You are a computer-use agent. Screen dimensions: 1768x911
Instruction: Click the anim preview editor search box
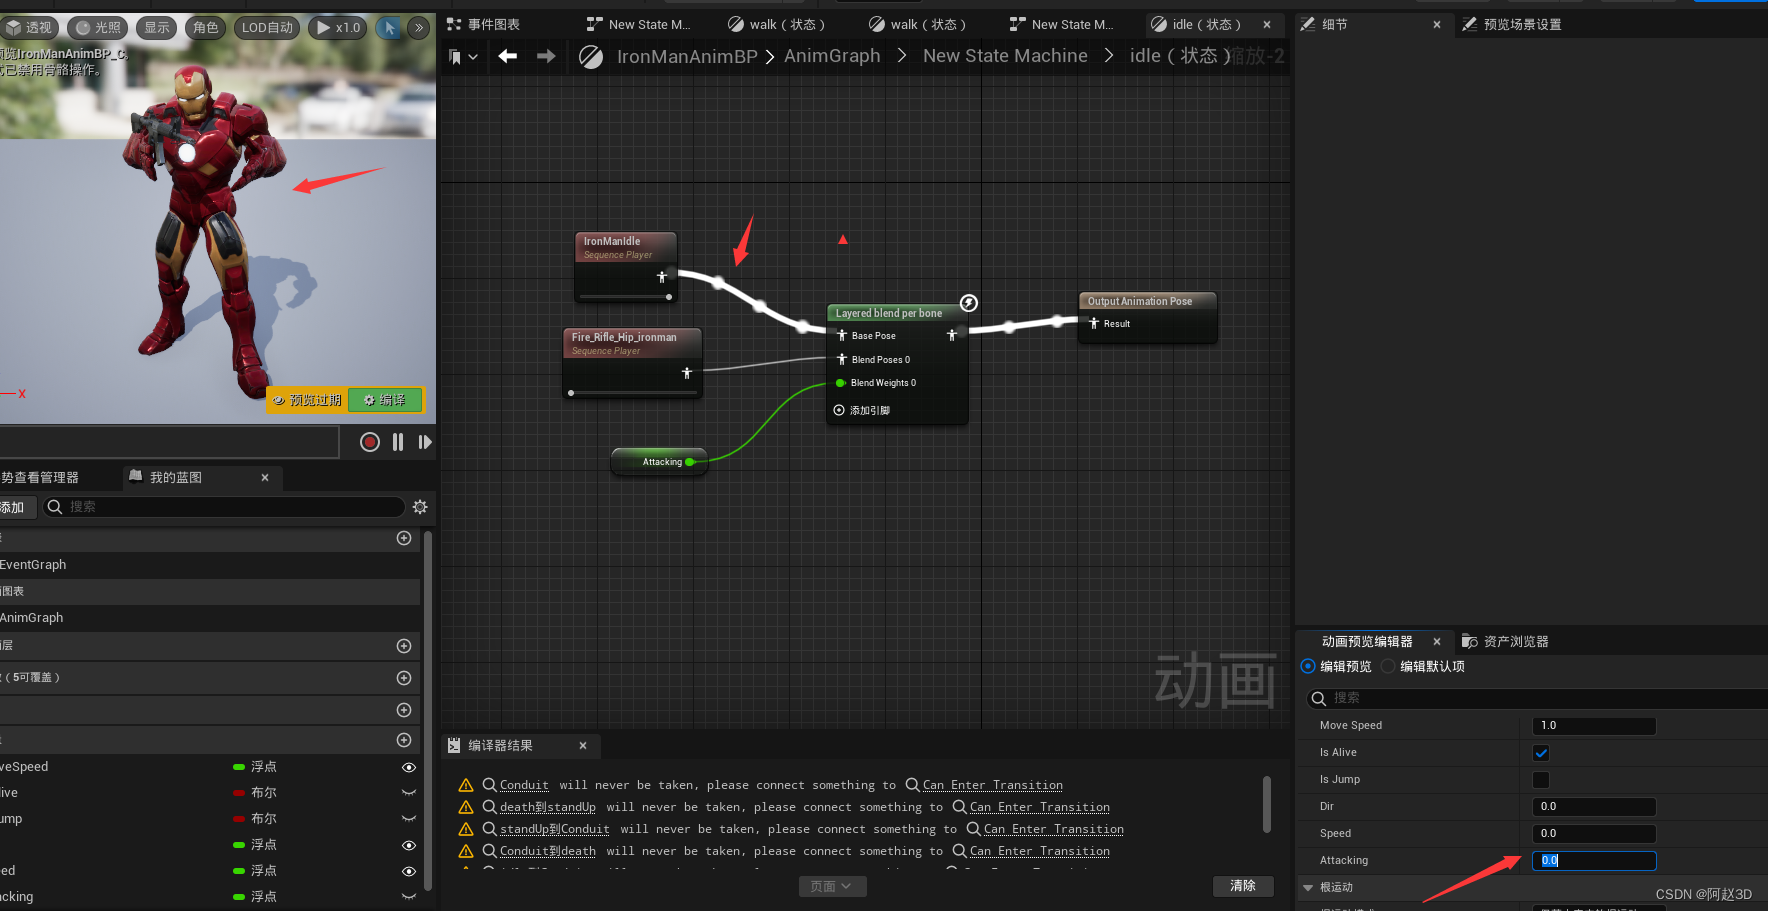click(x=1537, y=698)
